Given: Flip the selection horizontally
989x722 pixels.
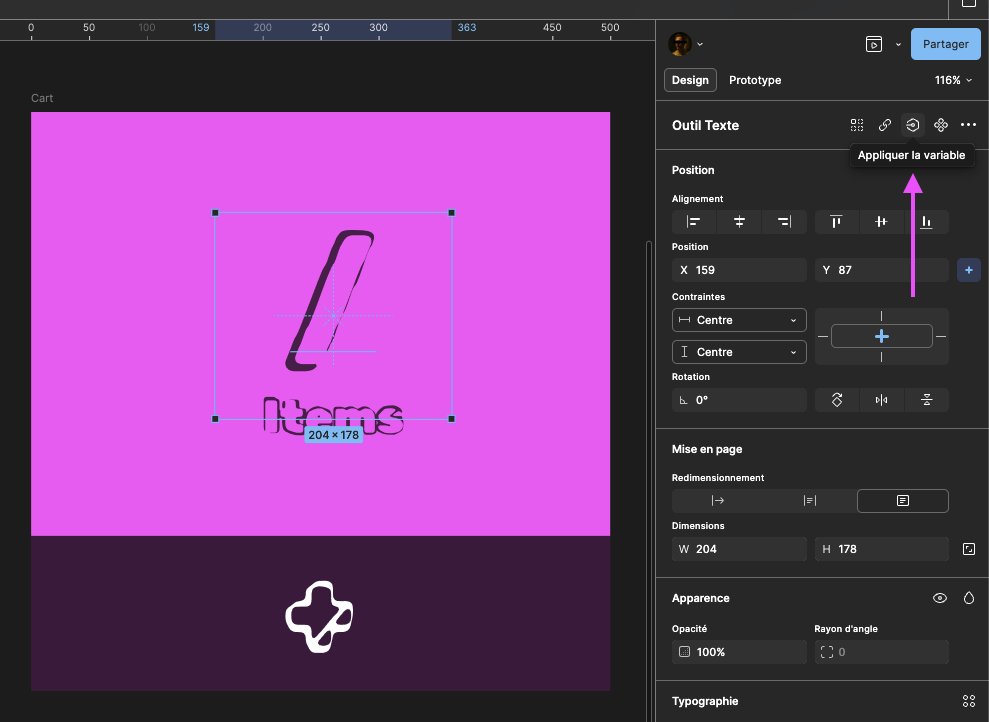Looking at the screenshot, I should pyautogui.click(x=881, y=400).
